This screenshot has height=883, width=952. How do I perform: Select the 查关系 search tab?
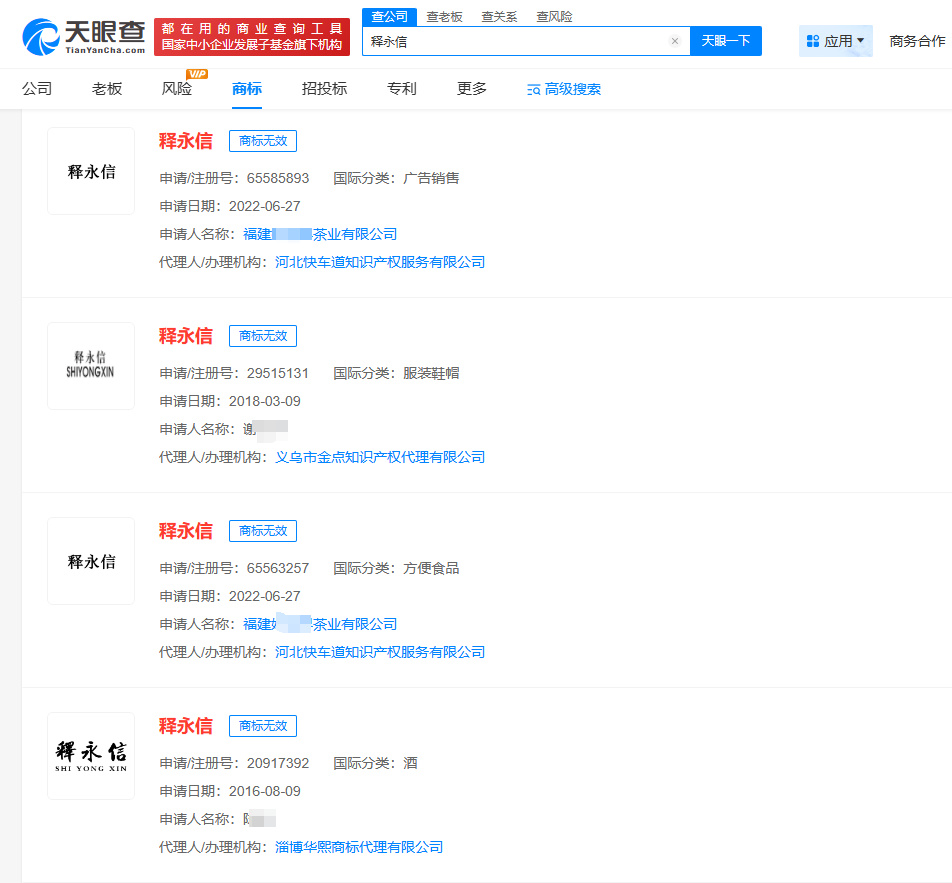coord(499,17)
